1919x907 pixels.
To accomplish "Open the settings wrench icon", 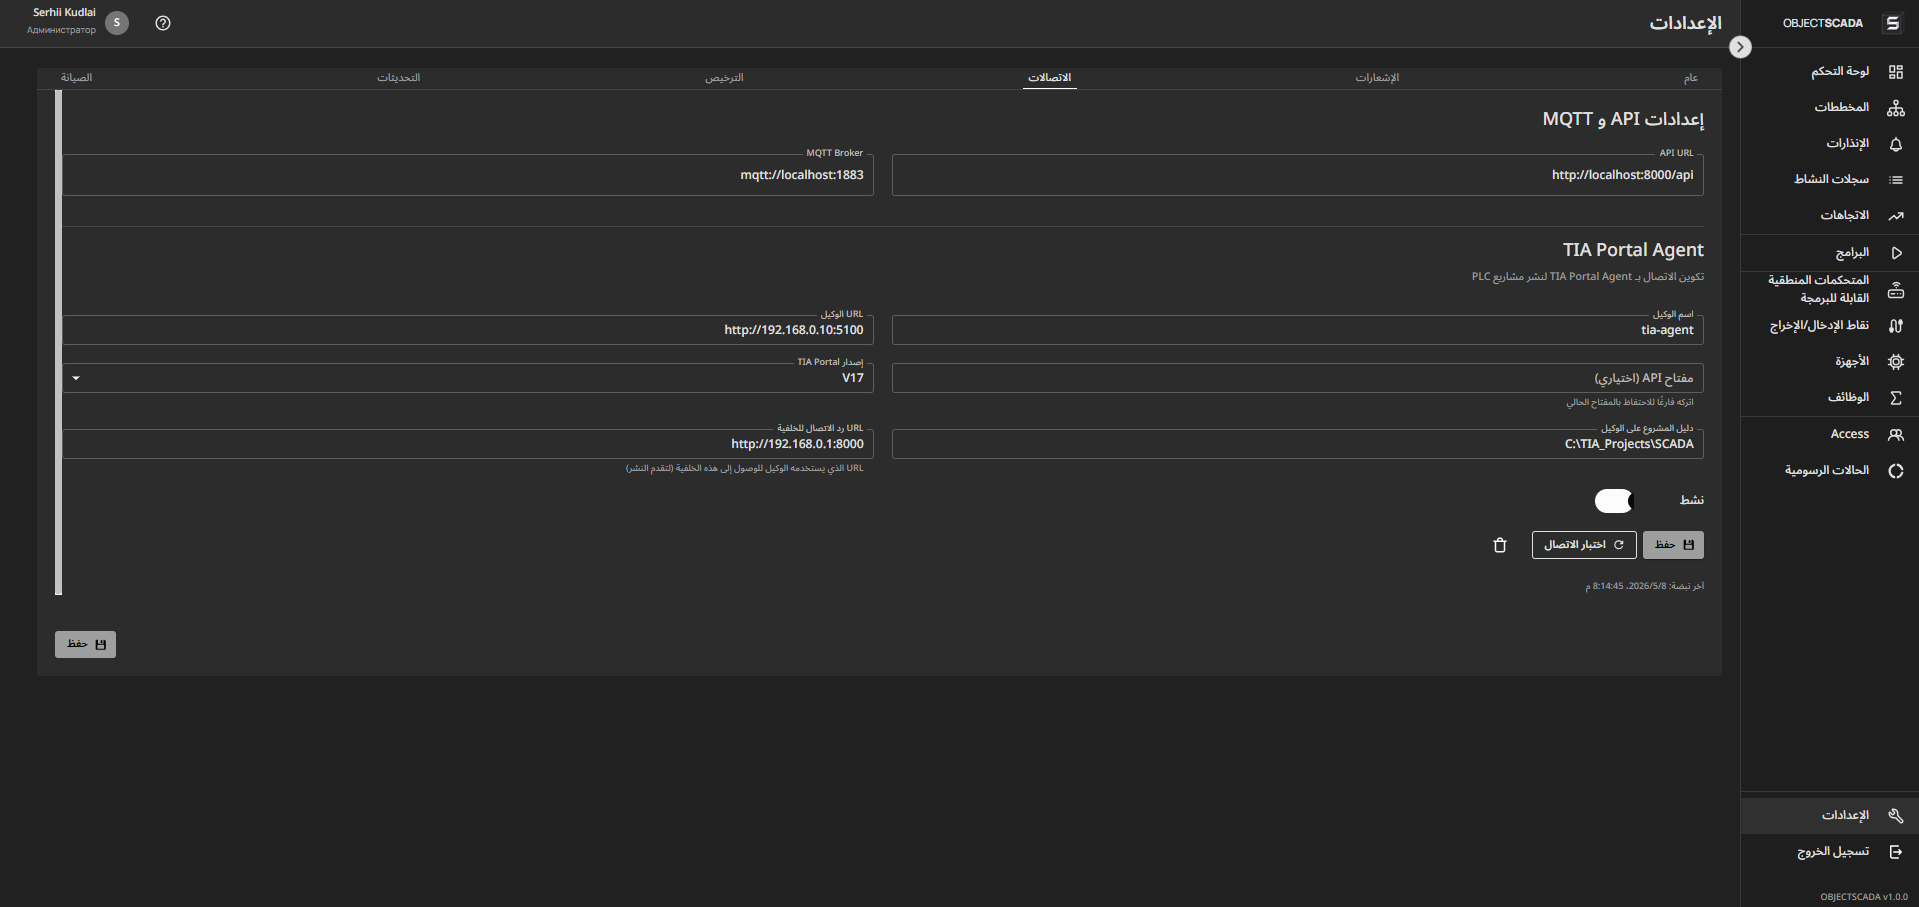I will tap(1895, 816).
